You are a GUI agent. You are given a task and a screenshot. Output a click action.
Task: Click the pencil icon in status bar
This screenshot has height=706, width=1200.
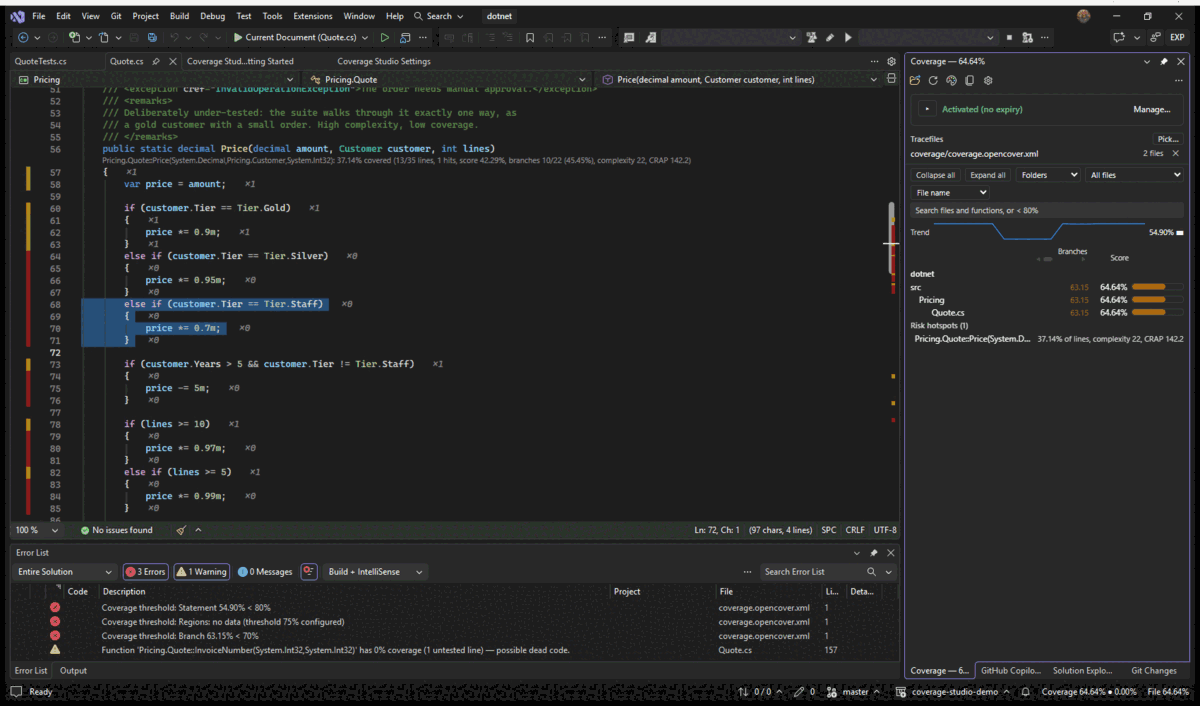pos(800,691)
